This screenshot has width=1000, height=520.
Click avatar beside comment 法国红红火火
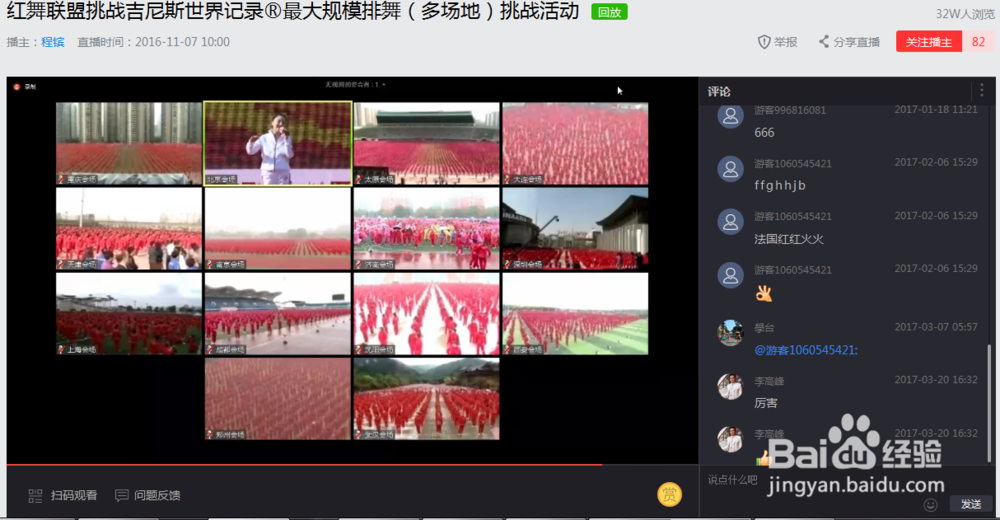click(x=730, y=222)
